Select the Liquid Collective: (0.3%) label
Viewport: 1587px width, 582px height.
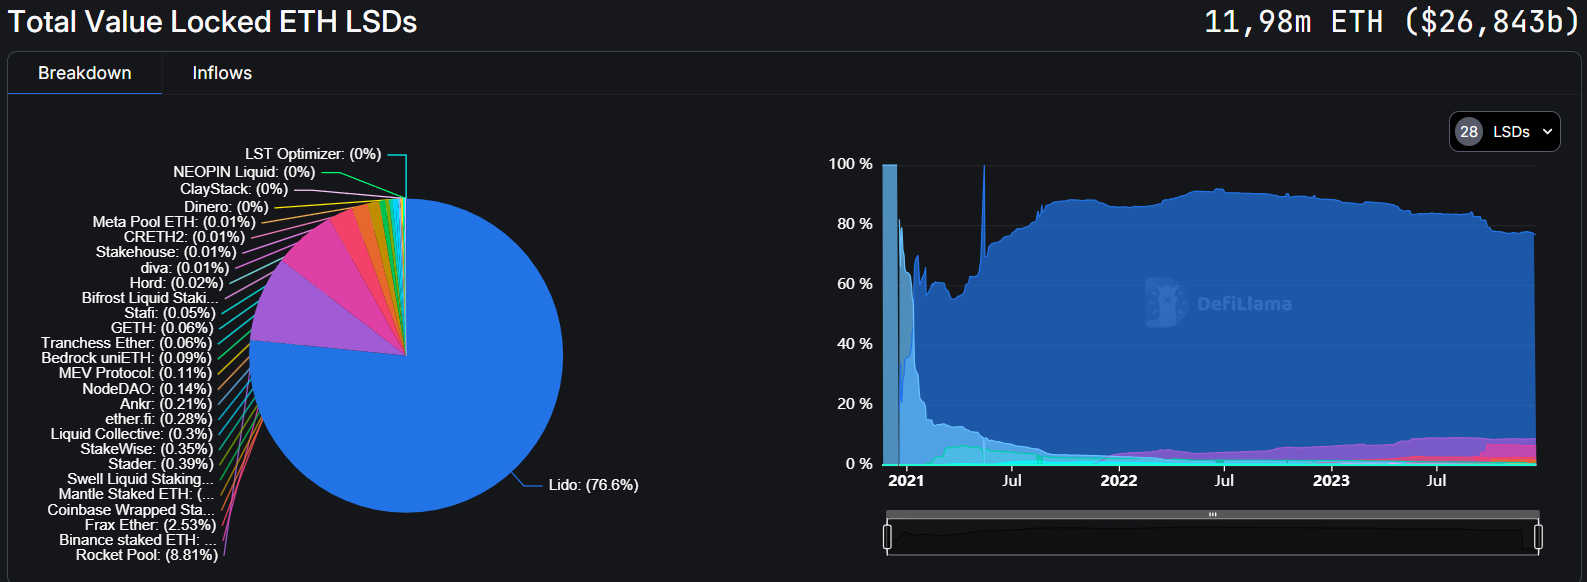tap(132, 434)
